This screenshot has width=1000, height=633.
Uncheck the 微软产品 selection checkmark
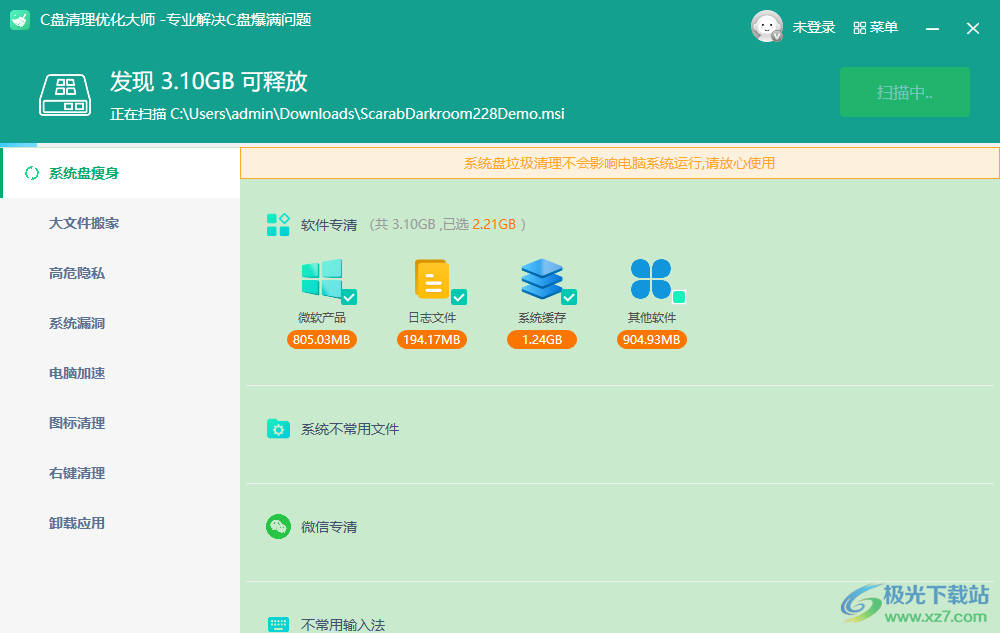[x=351, y=296]
